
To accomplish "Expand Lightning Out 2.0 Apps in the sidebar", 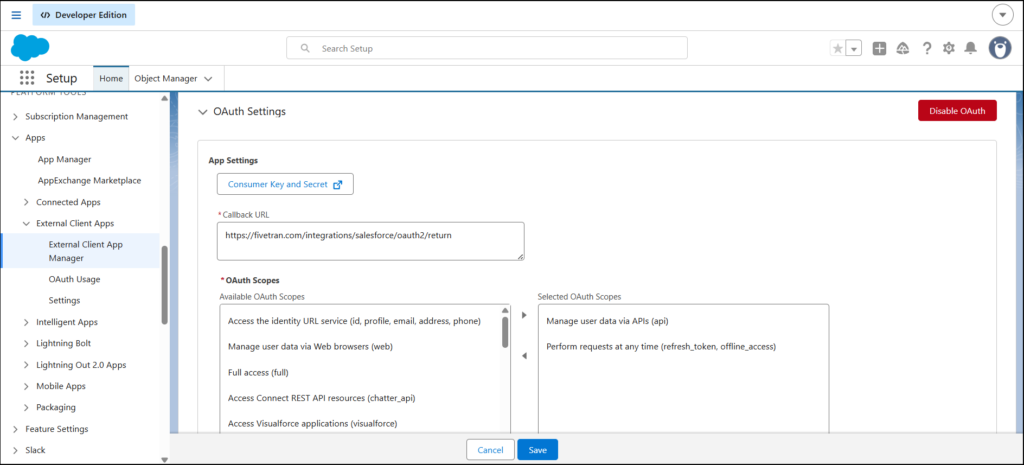I will pos(26,365).
